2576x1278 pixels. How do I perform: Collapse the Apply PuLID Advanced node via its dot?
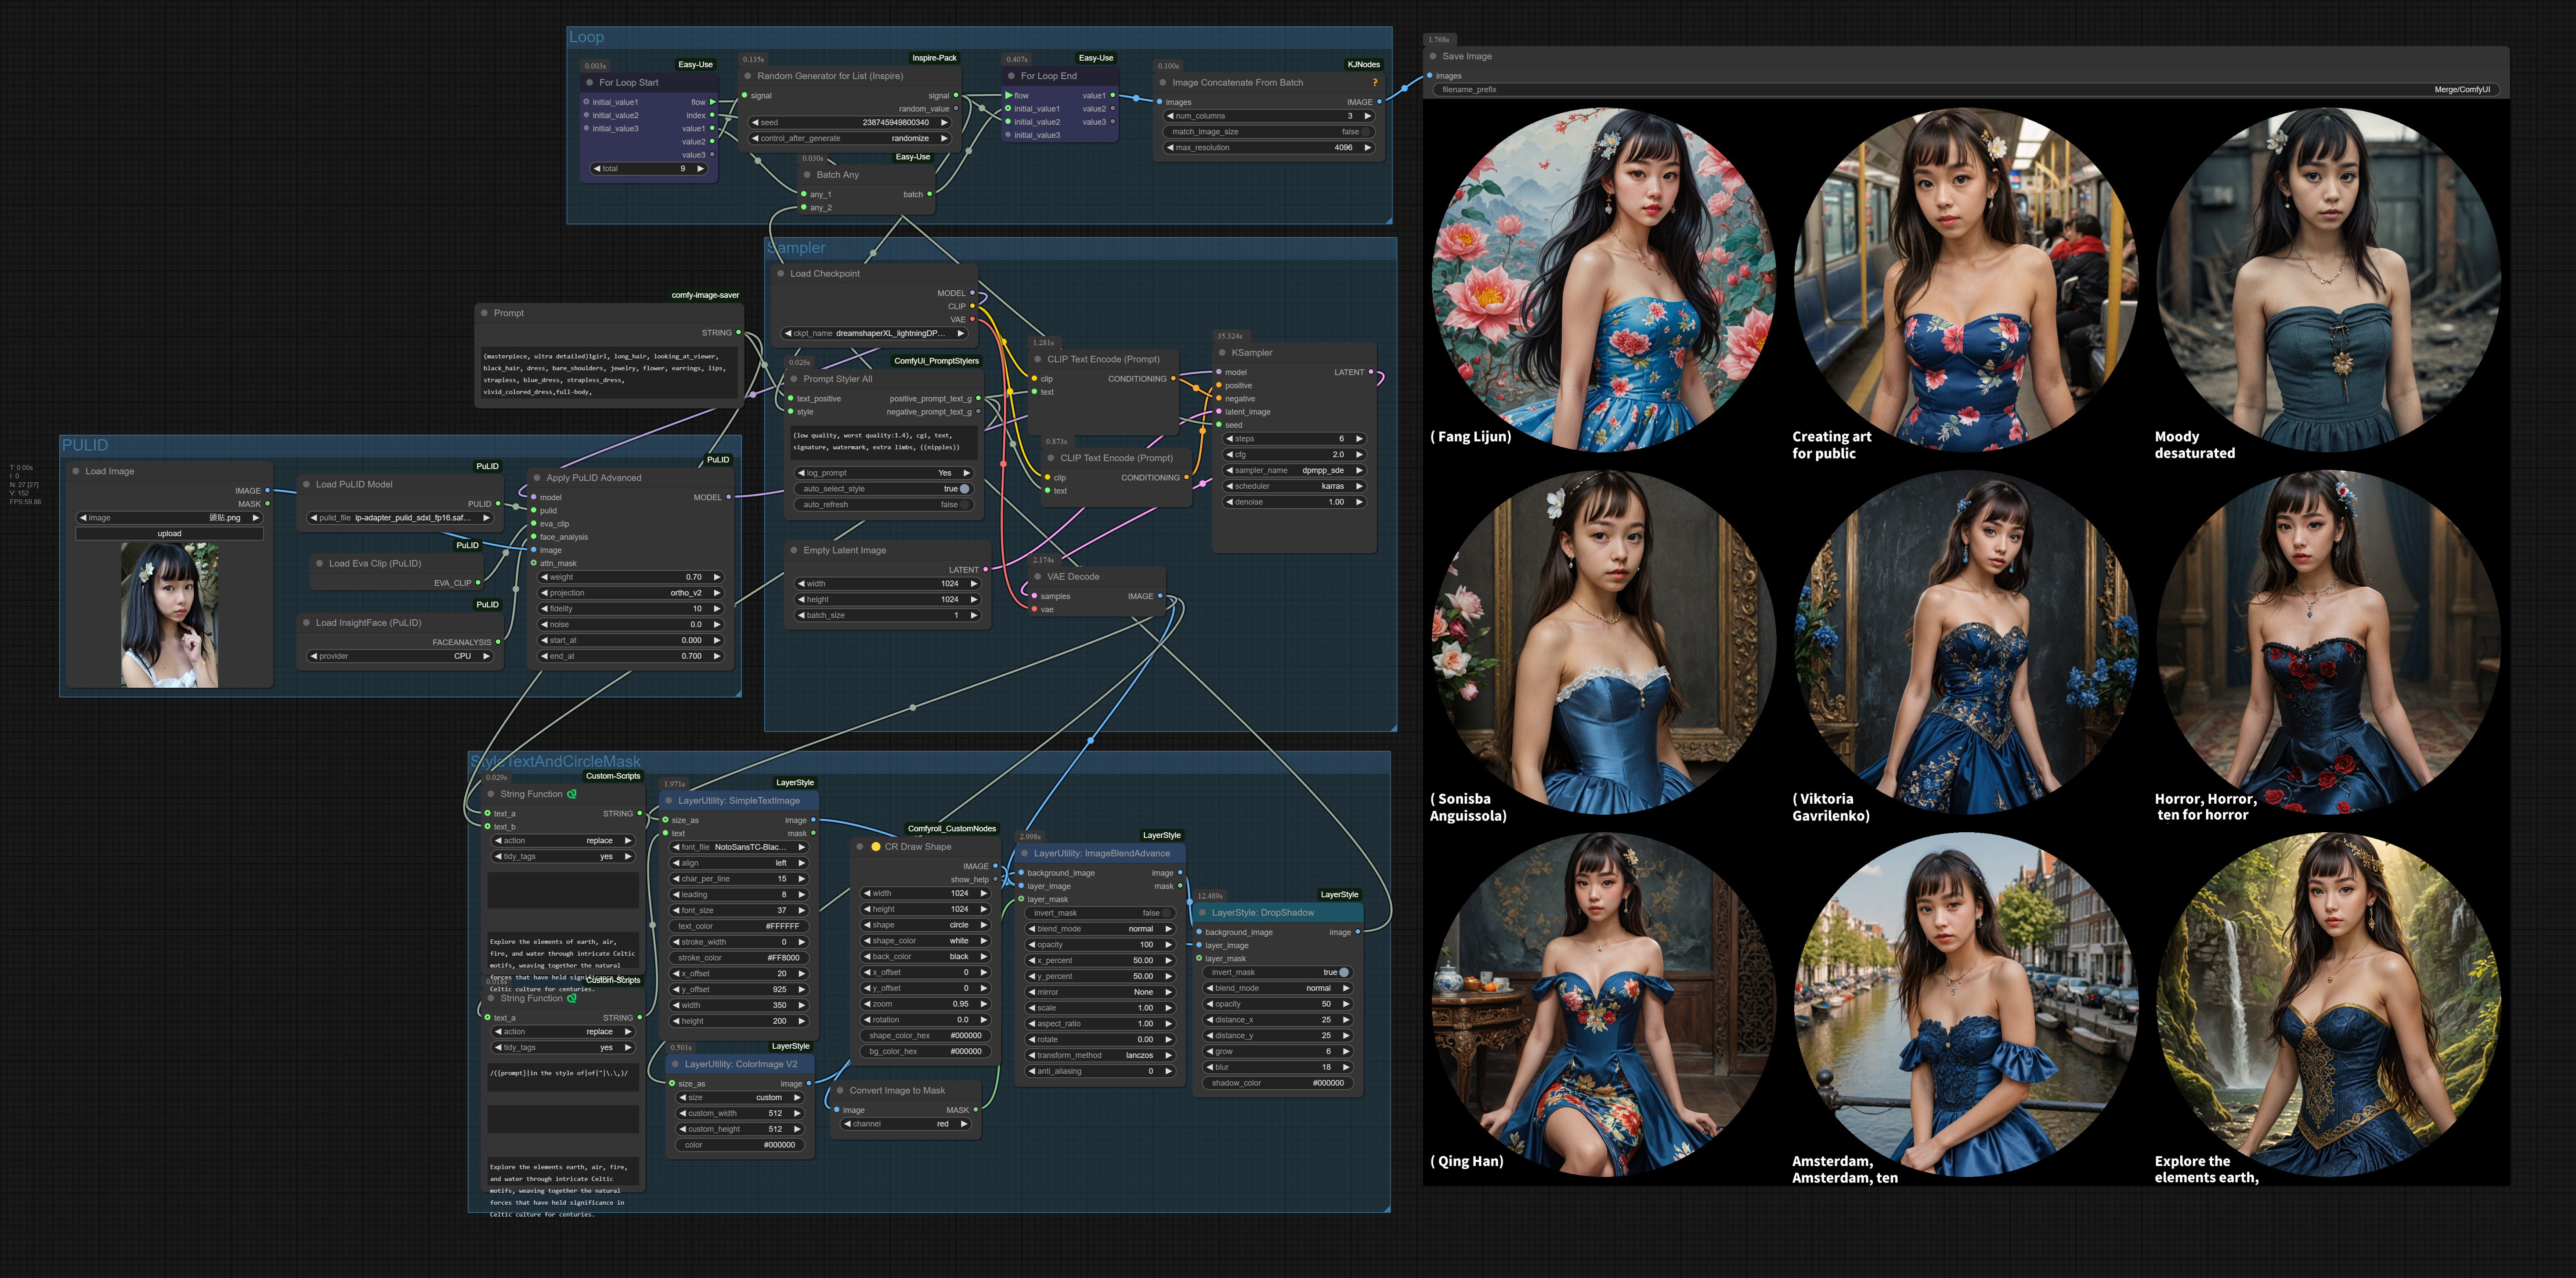[537, 478]
